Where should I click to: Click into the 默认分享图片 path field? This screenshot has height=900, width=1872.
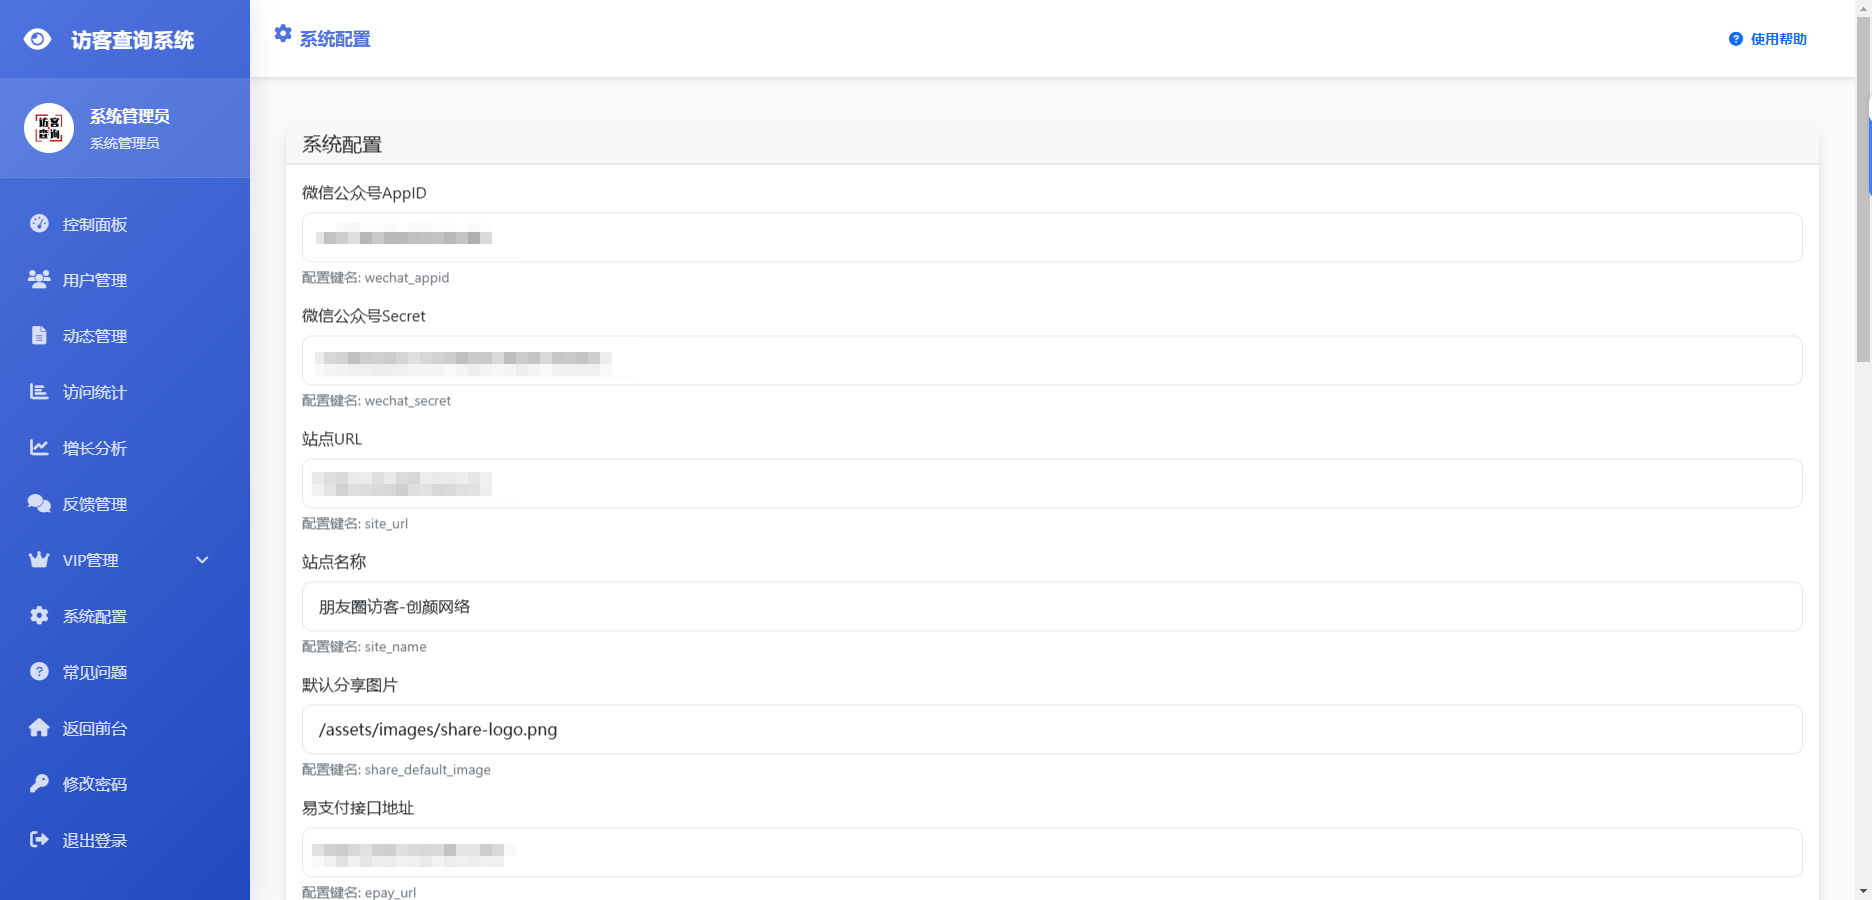[x=1051, y=730]
